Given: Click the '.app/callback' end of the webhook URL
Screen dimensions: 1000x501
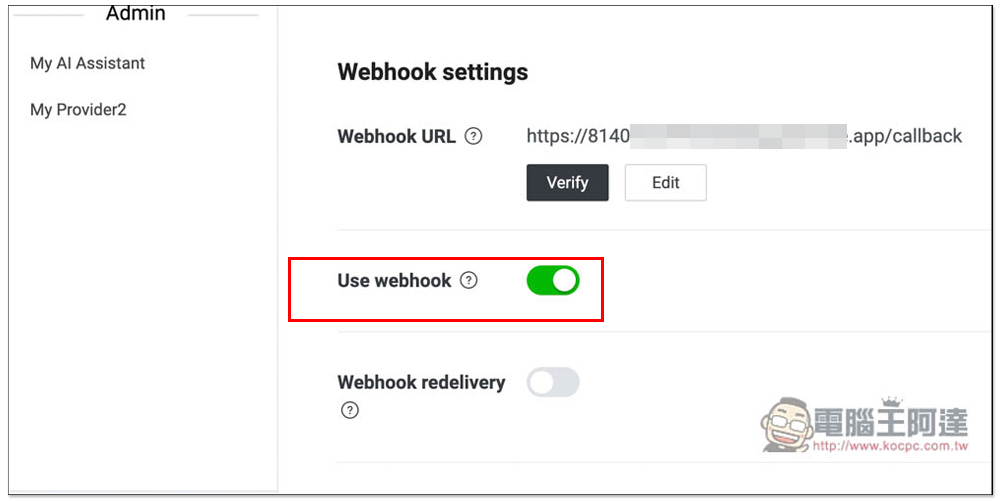Looking at the screenshot, I should [905, 137].
